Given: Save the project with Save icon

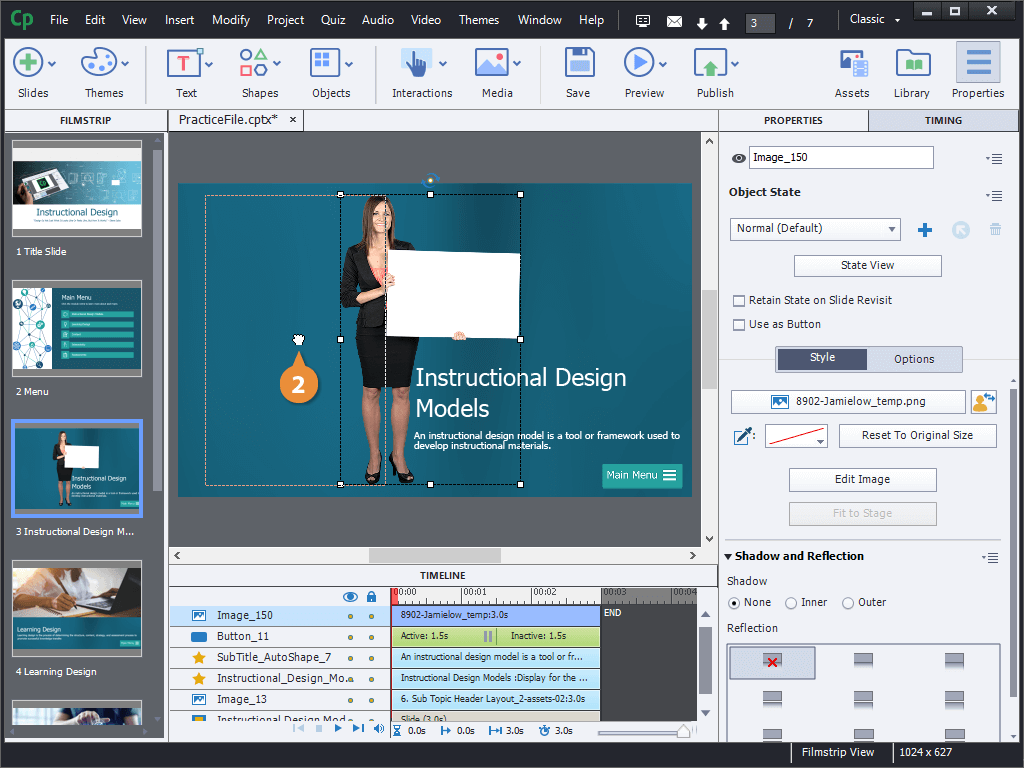Looking at the screenshot, I should 579,63.
